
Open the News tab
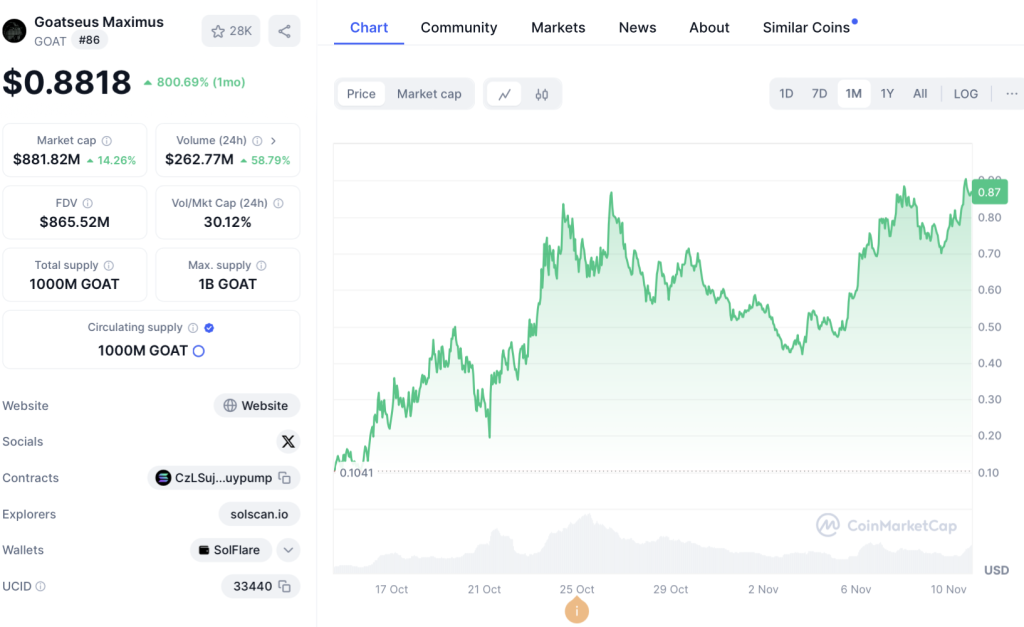click(637, 27)
